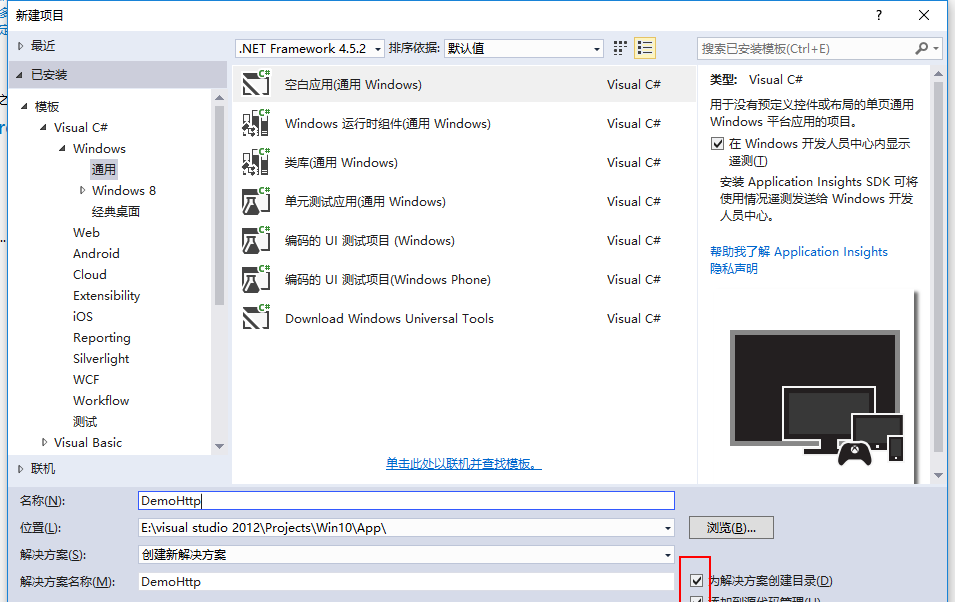Click the template tree scrollbar down arrow
This screenshot has width=955, height=602.
coord(220,446)
